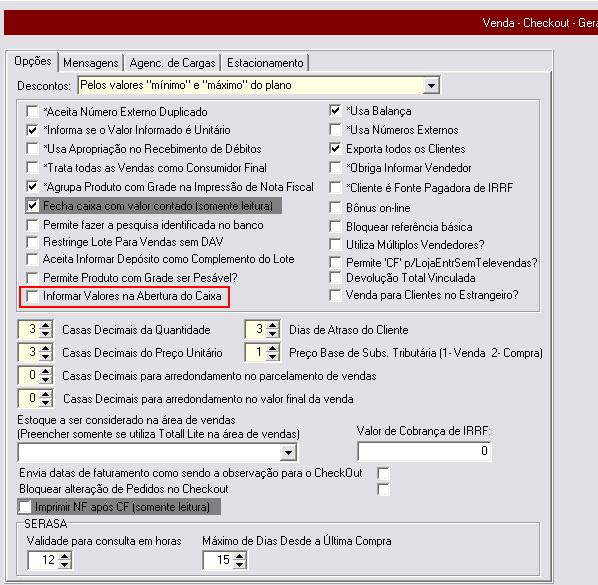Increase Máximo de Dias Desde a Última Compra
The image size is (598, 585).
pos(240,556)
